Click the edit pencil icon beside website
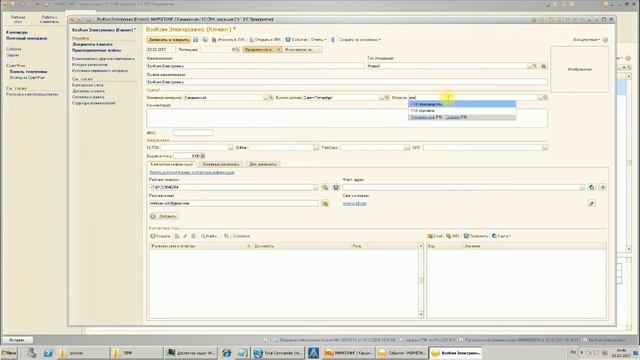 [591, 203]
